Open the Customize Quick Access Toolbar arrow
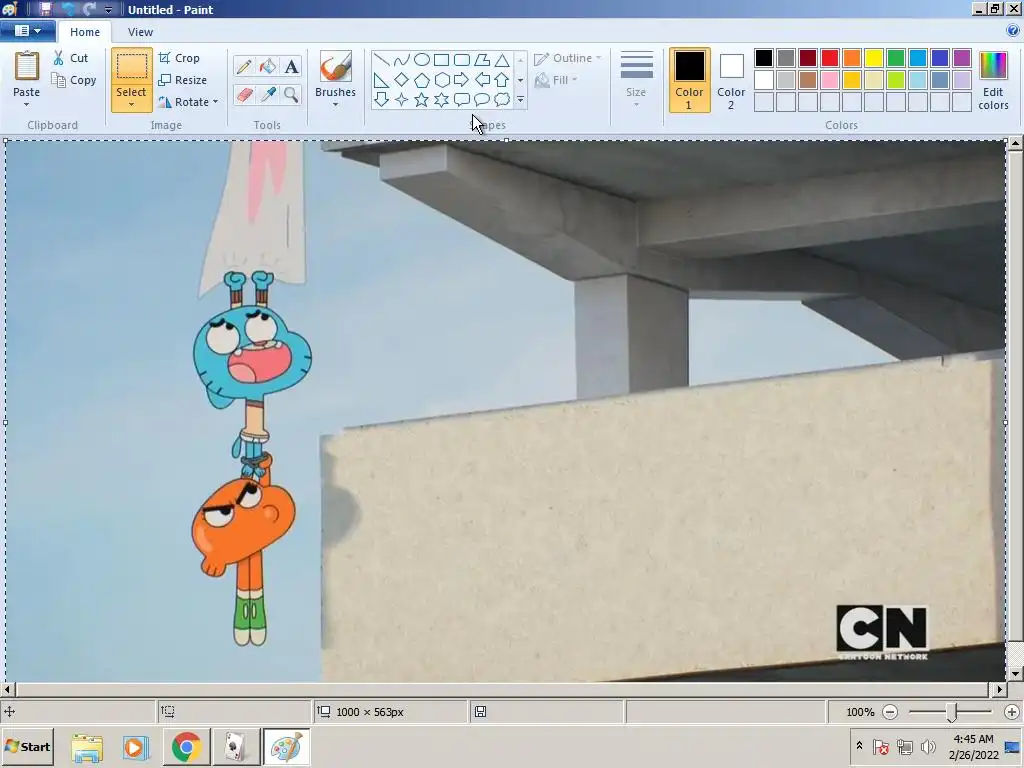The width and height of the screenshot is (1024, 768). coord(108,9)
